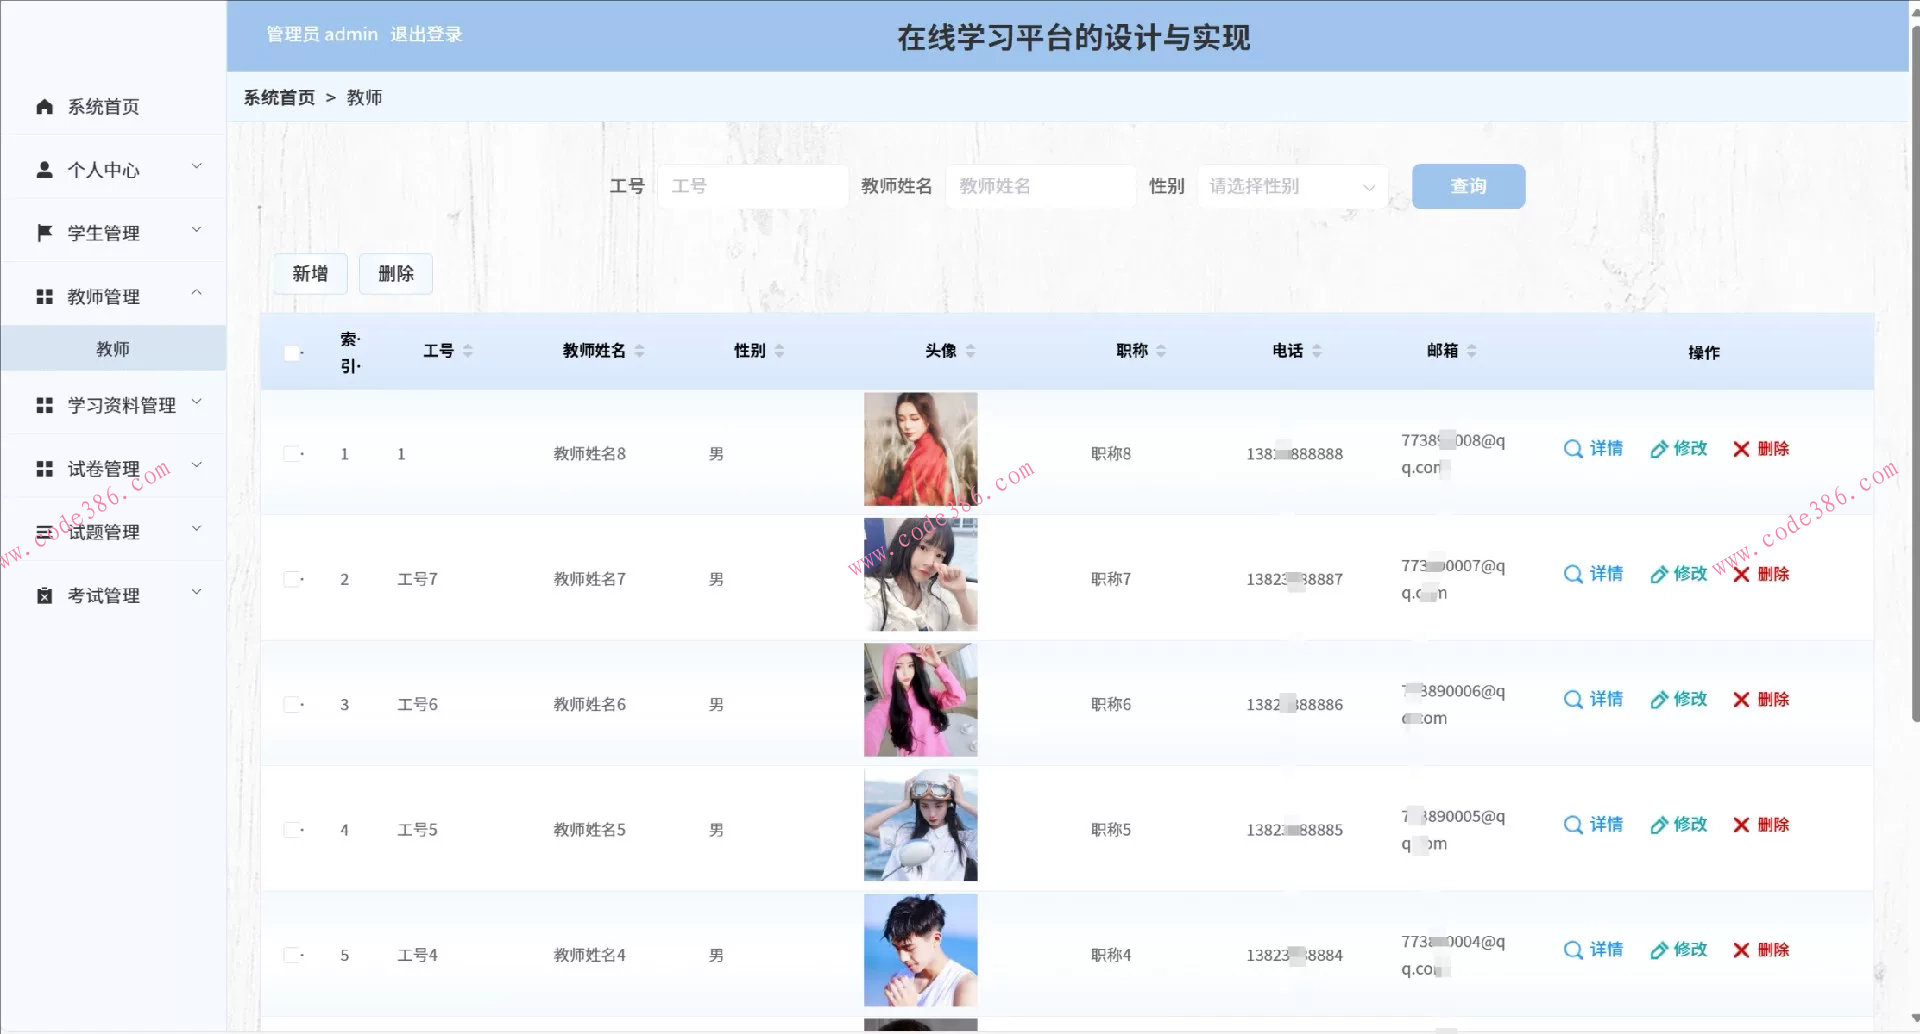The image size is (1920, 1034).
Task: Click the 查询 search button
Action: click(1467, 186)
